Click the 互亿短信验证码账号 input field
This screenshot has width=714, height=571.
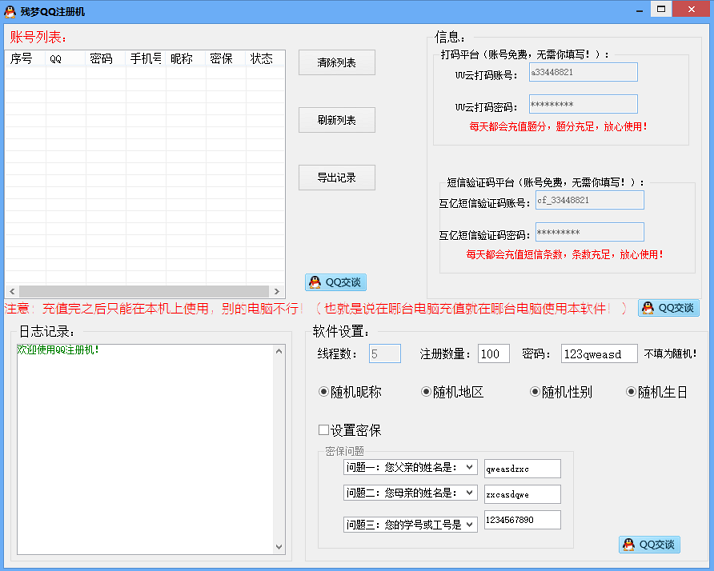(x=590, y=200)
